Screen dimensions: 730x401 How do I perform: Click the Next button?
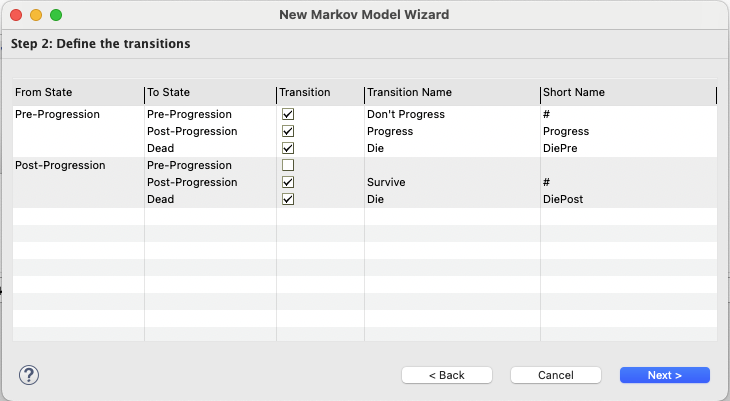click(x=664, y=375)
